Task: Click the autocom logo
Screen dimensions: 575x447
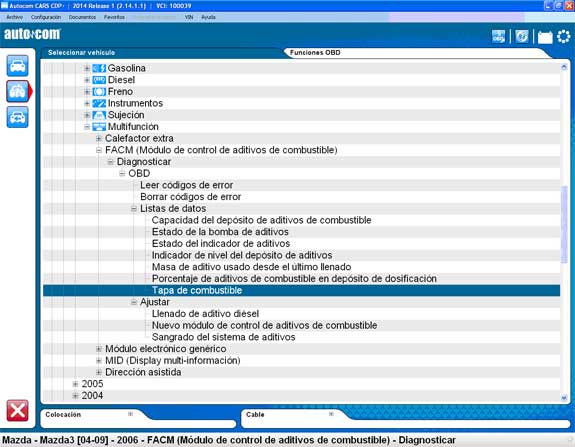Action: coord(32,34)
